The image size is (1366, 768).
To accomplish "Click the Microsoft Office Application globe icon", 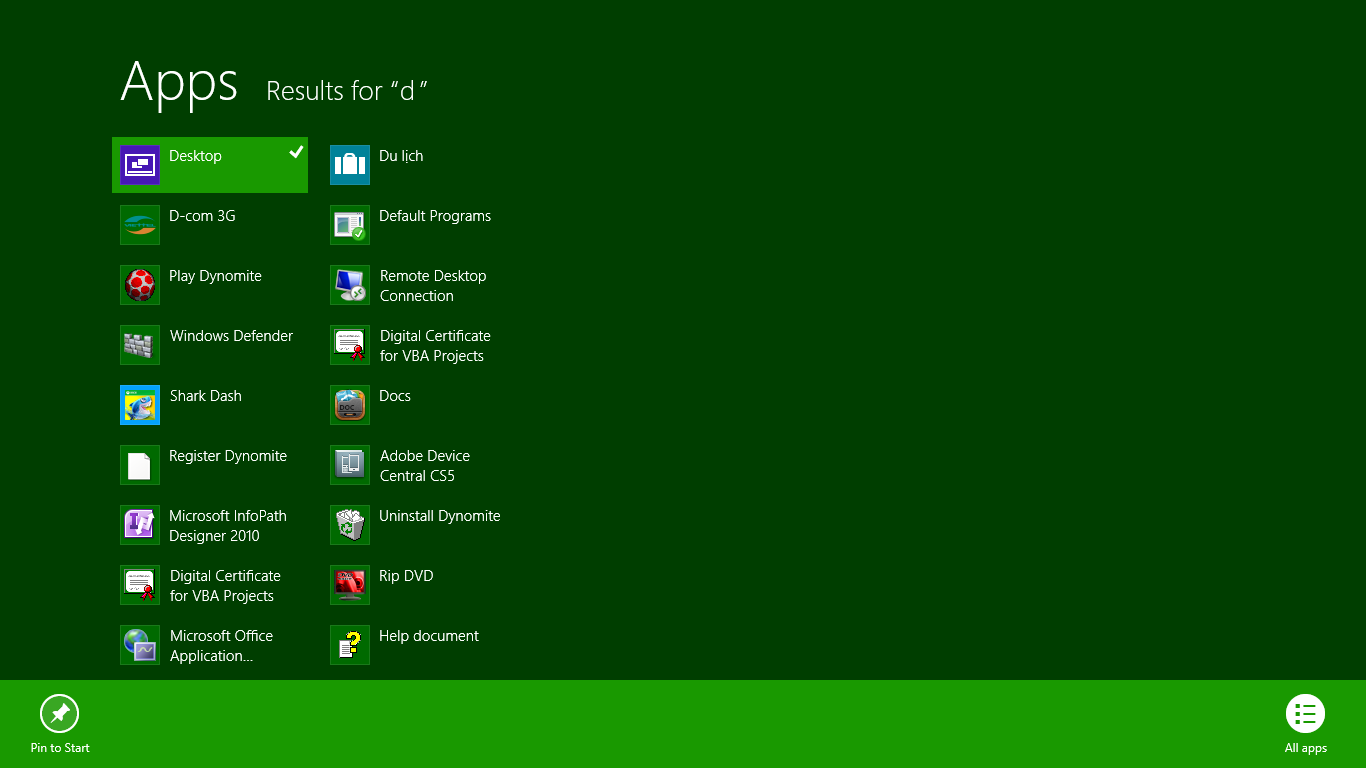I will (140, 645).
